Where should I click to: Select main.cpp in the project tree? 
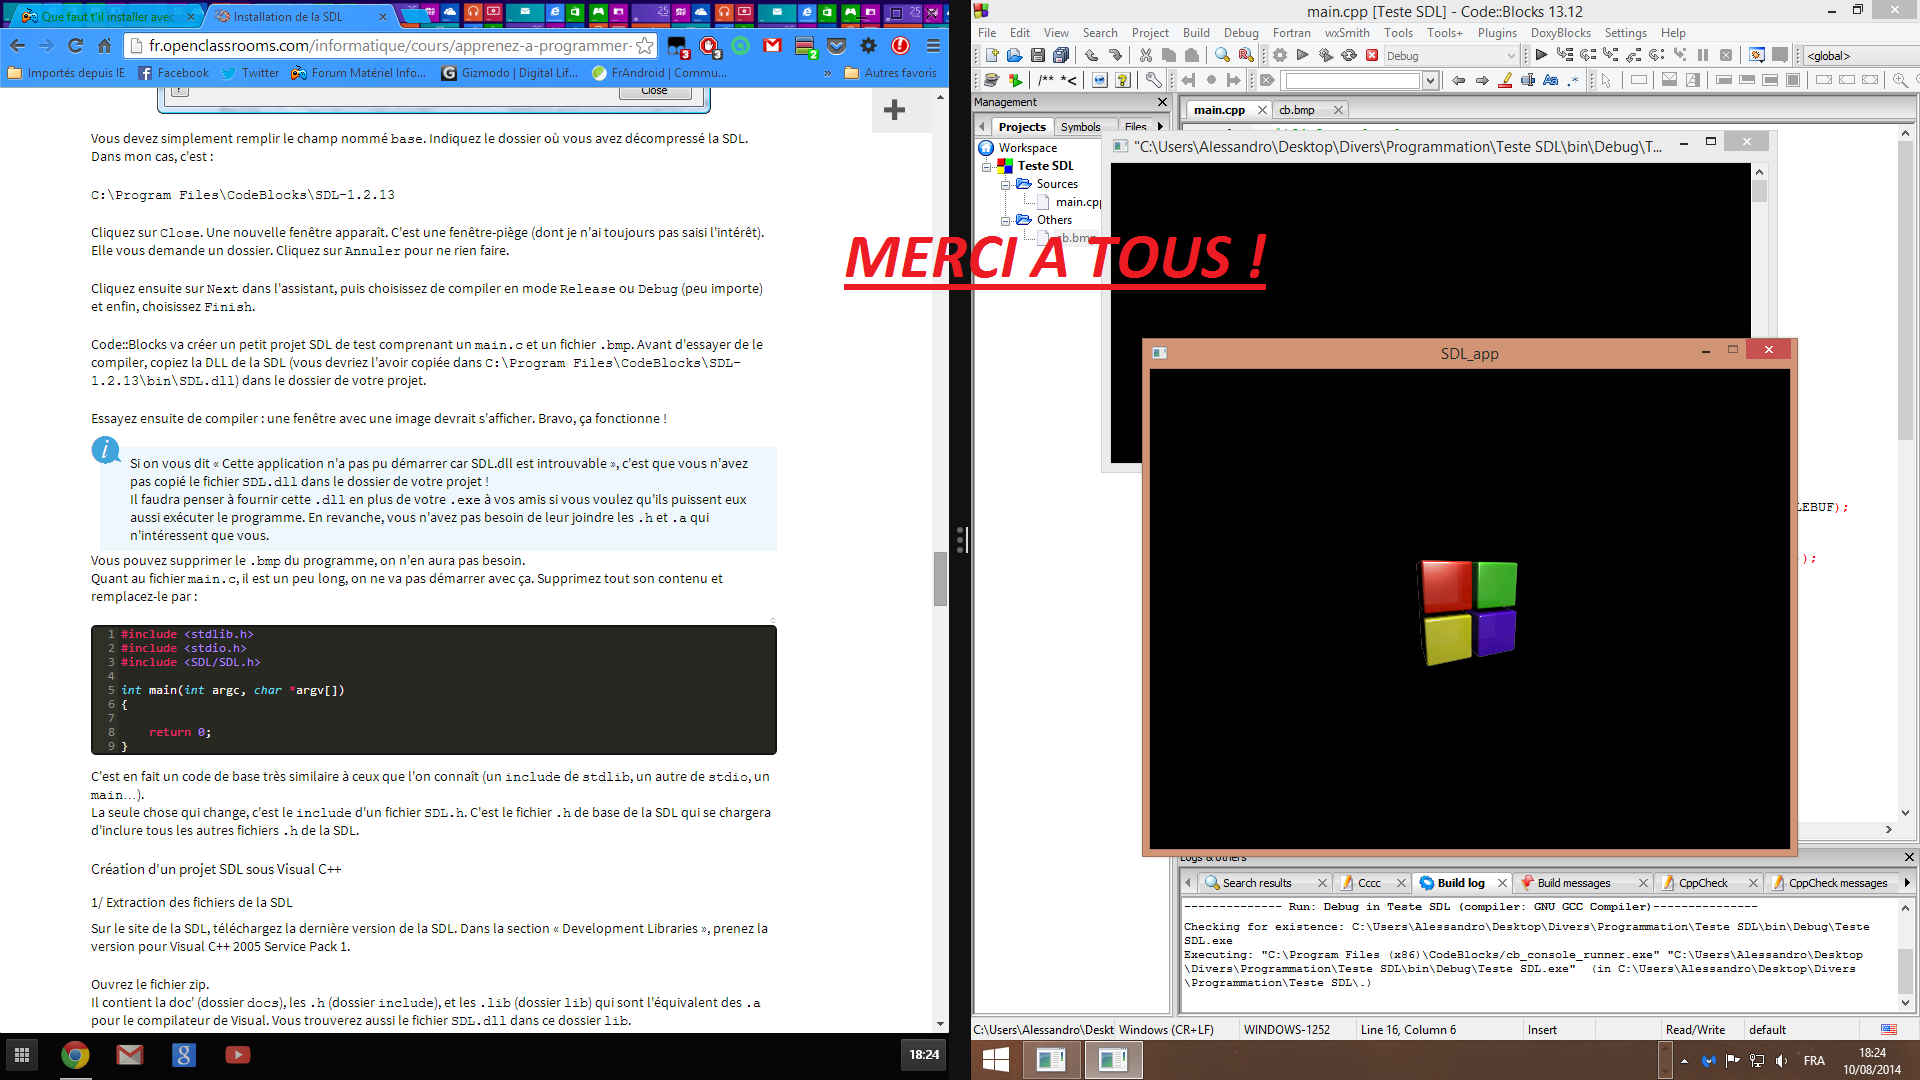tap(1077, 202)
